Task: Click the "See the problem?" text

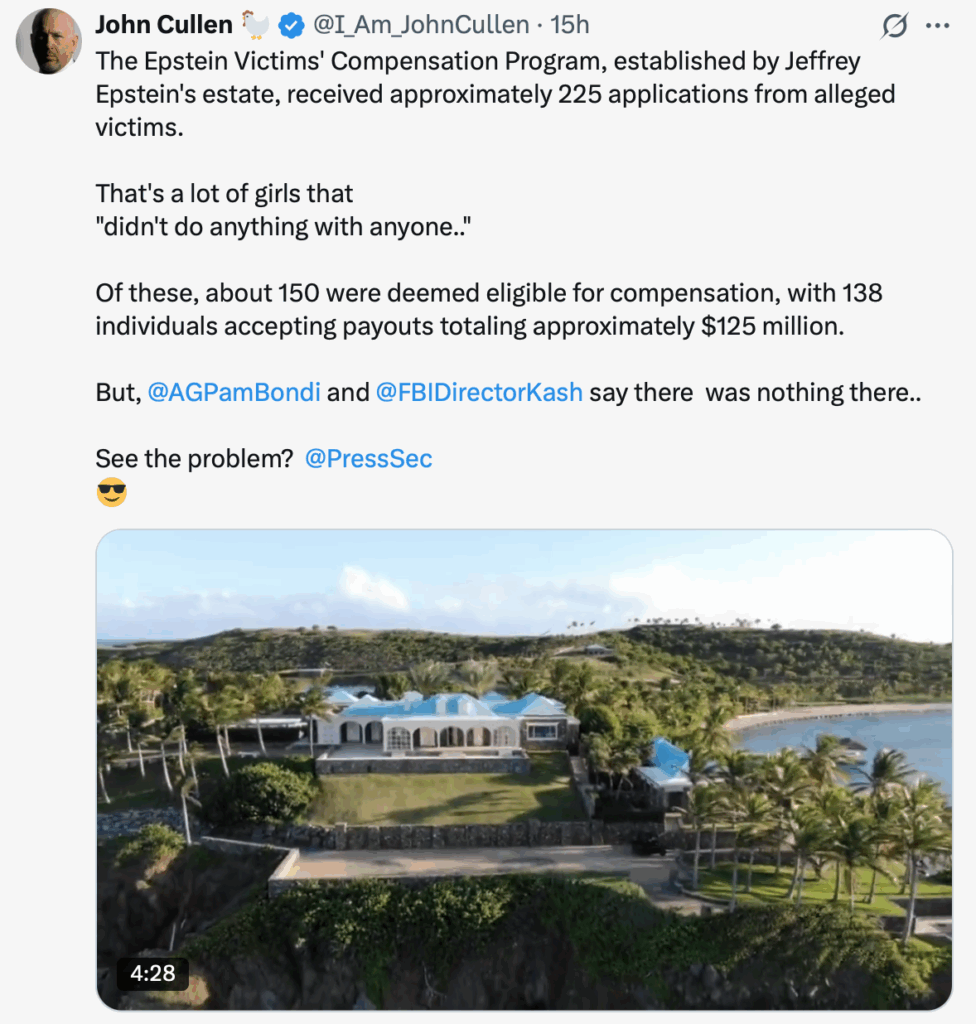Action: (x=194, y=459)
